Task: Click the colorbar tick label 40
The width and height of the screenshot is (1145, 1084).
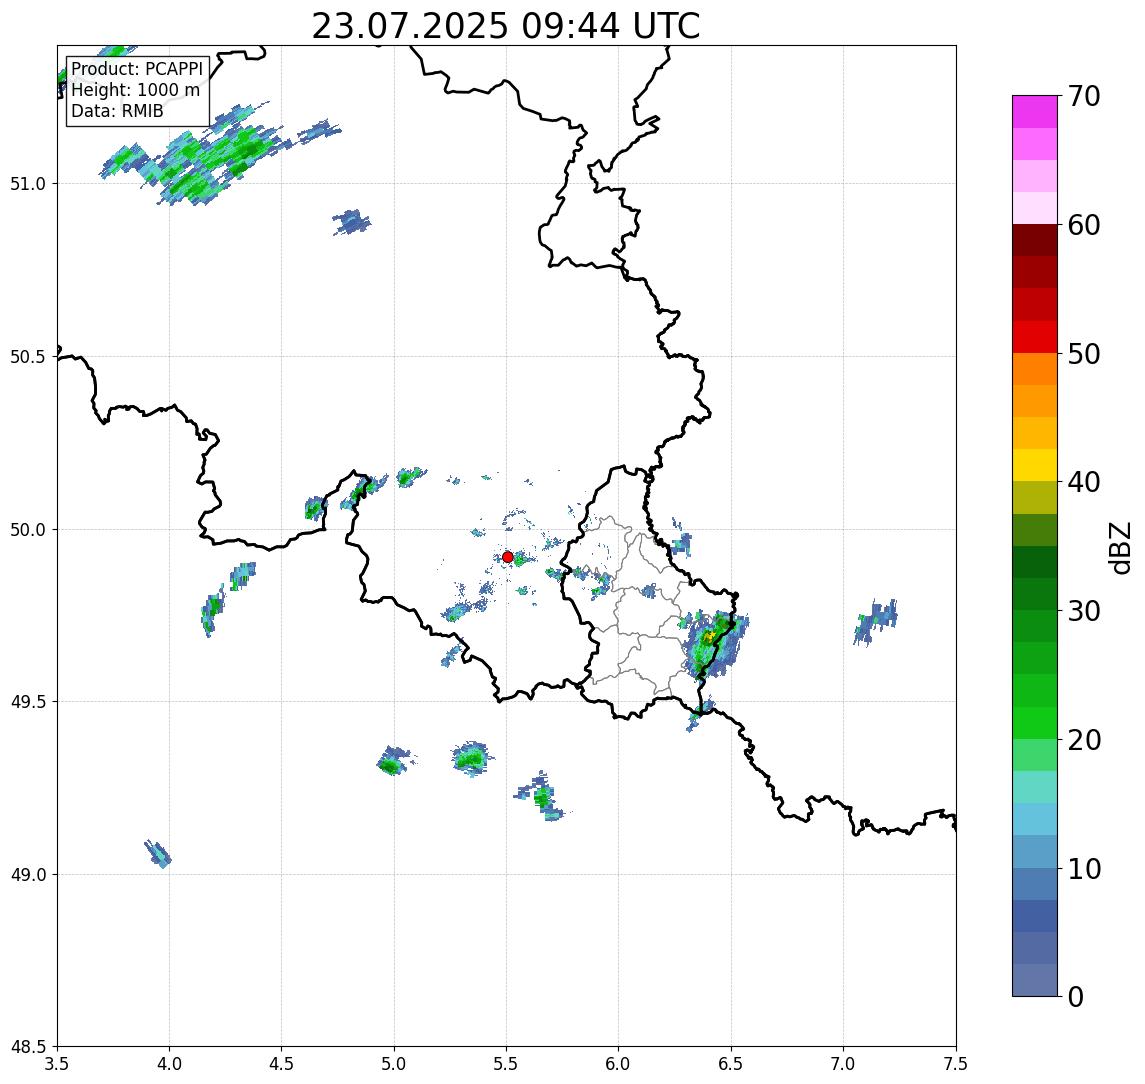Action: tap(1083, 482)
